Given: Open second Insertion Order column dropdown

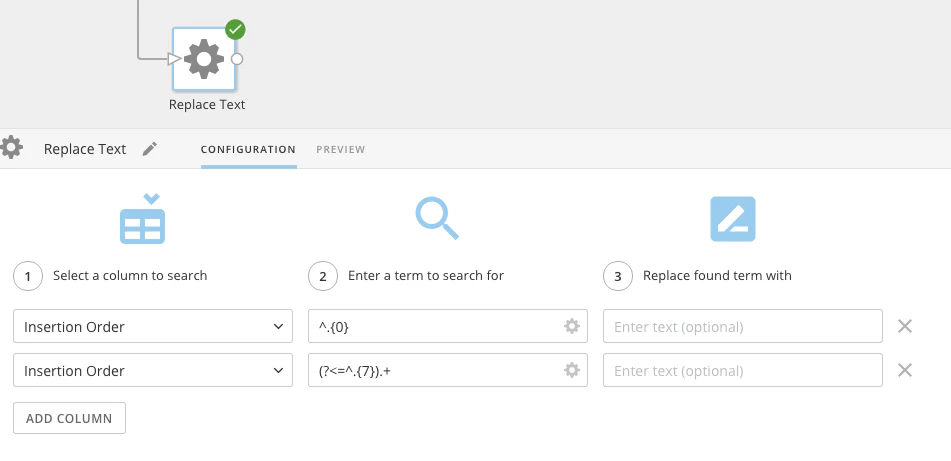Looking at the screenshot, I should click(153, 370).
